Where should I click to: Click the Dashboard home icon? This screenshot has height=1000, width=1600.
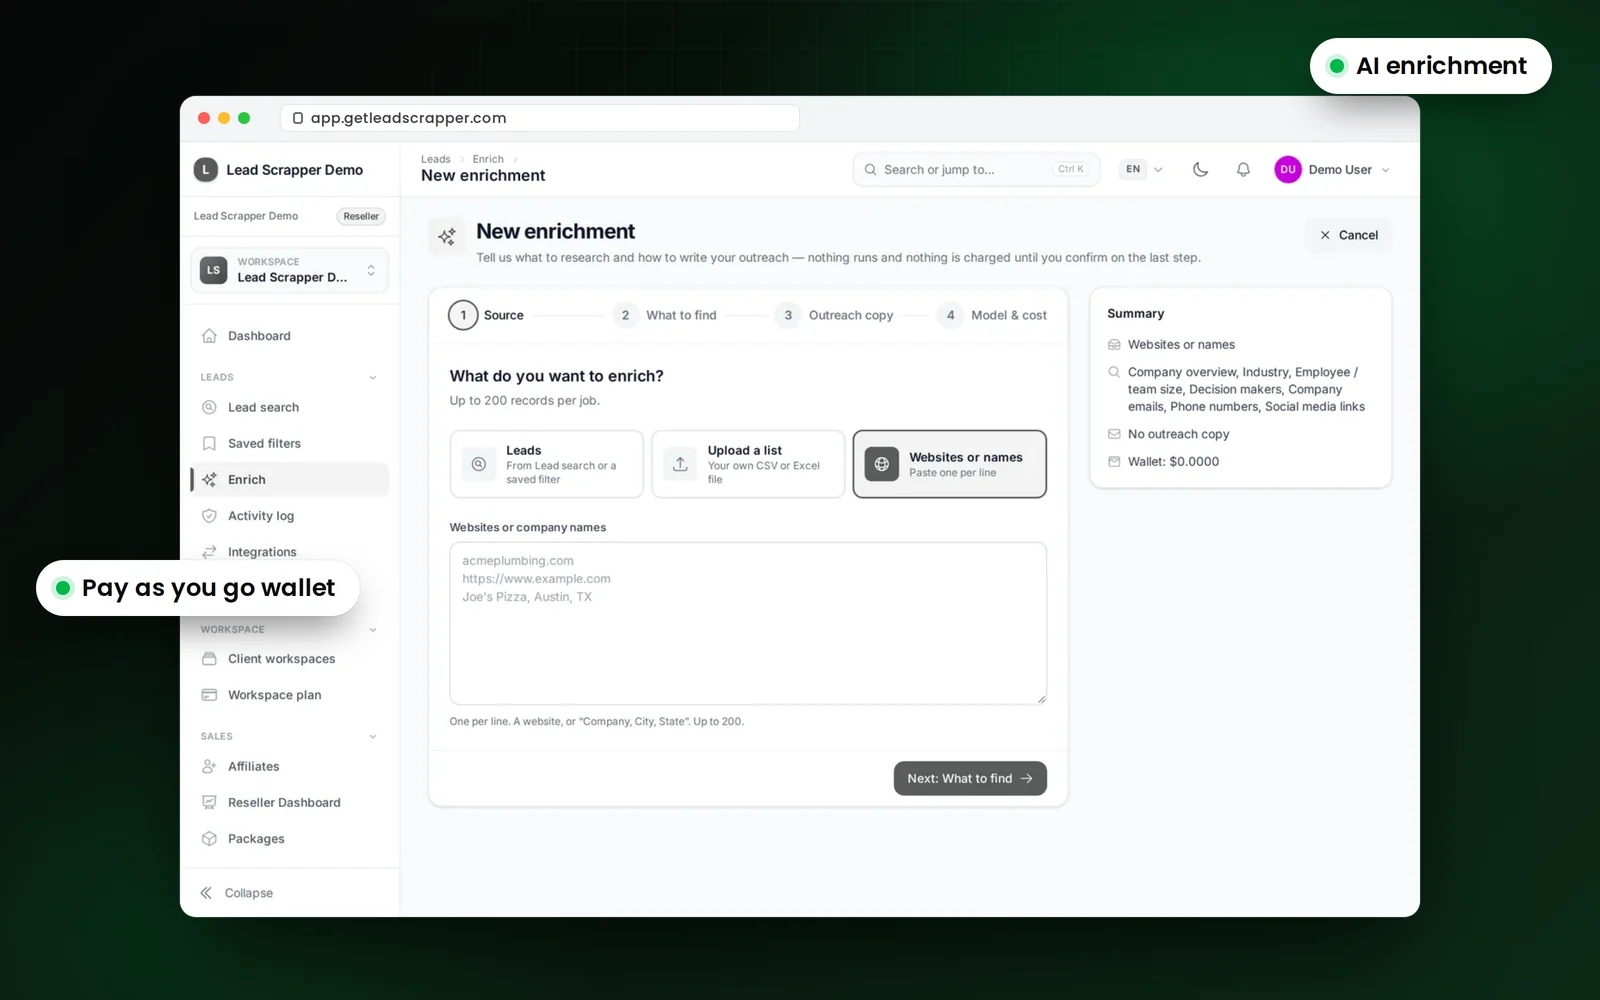pos(209,336)
